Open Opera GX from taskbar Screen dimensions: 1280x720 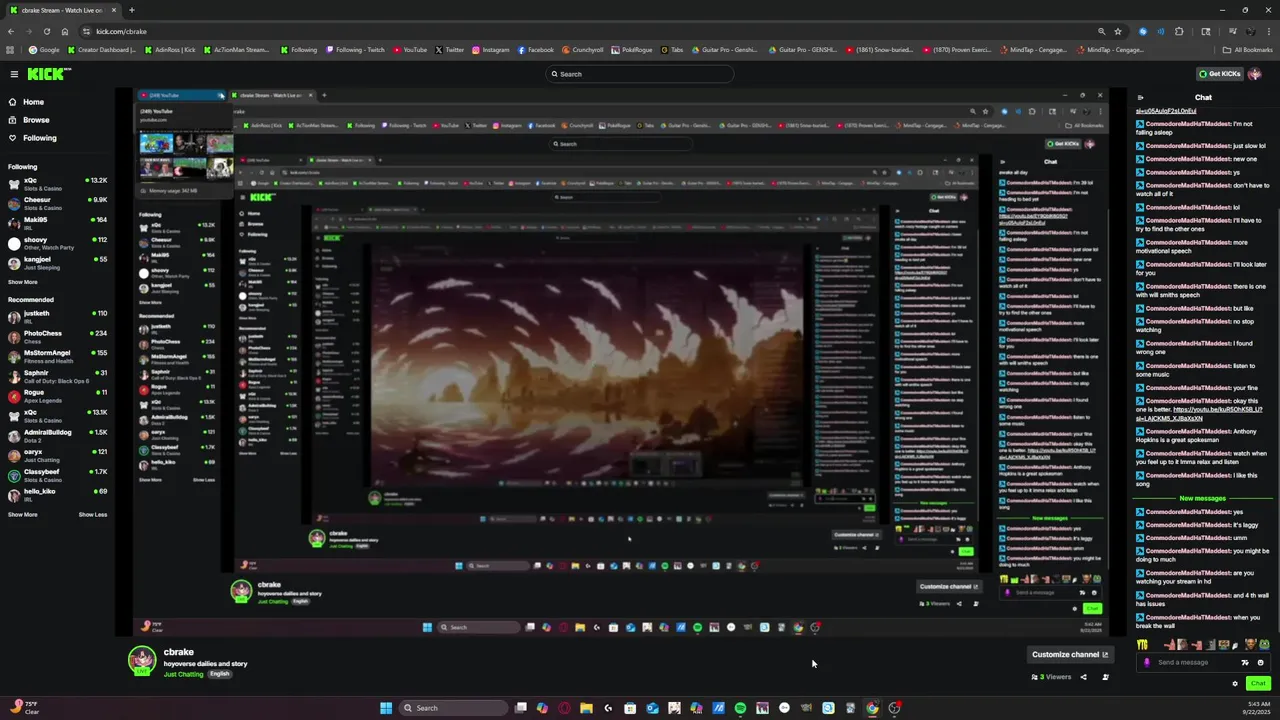tap(564, 708)
